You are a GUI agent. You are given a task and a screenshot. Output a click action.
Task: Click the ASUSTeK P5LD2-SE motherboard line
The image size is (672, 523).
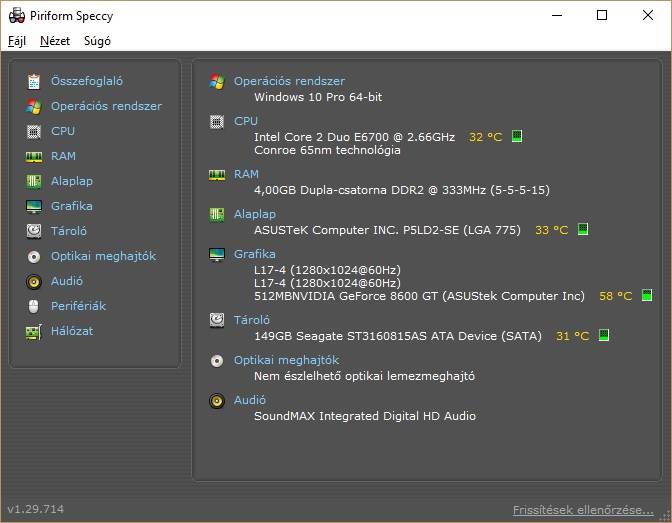(x=387, y=230)
